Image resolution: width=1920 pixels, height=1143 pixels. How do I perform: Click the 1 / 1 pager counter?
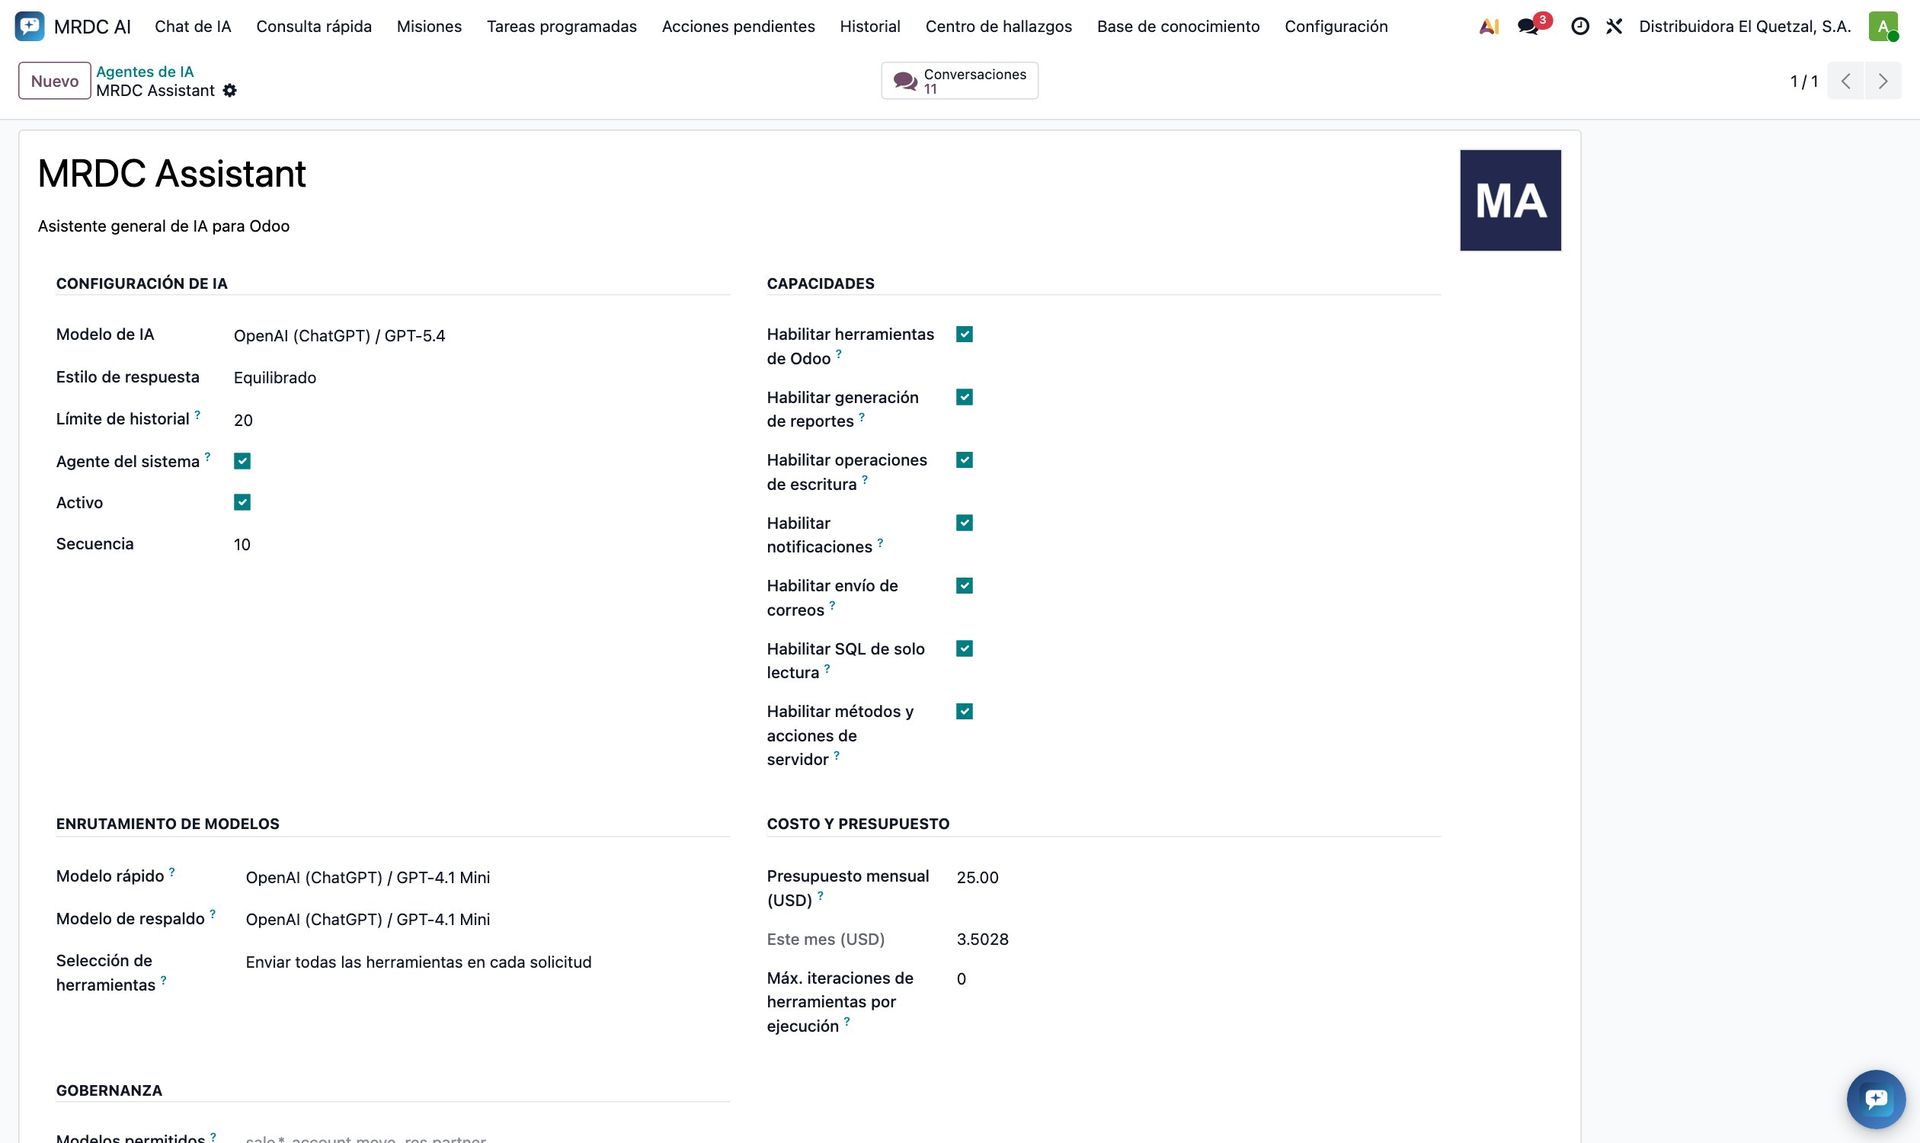coord(1804,81)
